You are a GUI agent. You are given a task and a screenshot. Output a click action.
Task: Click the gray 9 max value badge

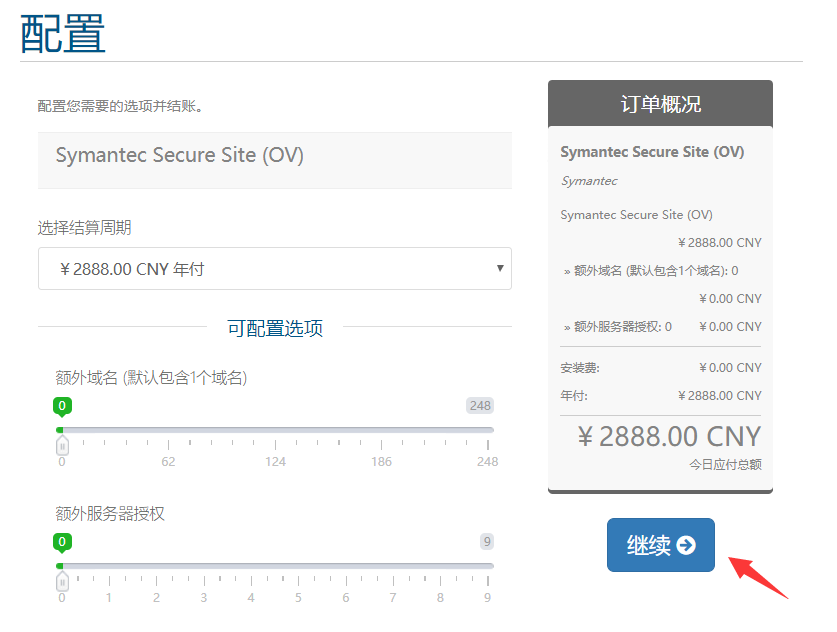click(487, 542)
